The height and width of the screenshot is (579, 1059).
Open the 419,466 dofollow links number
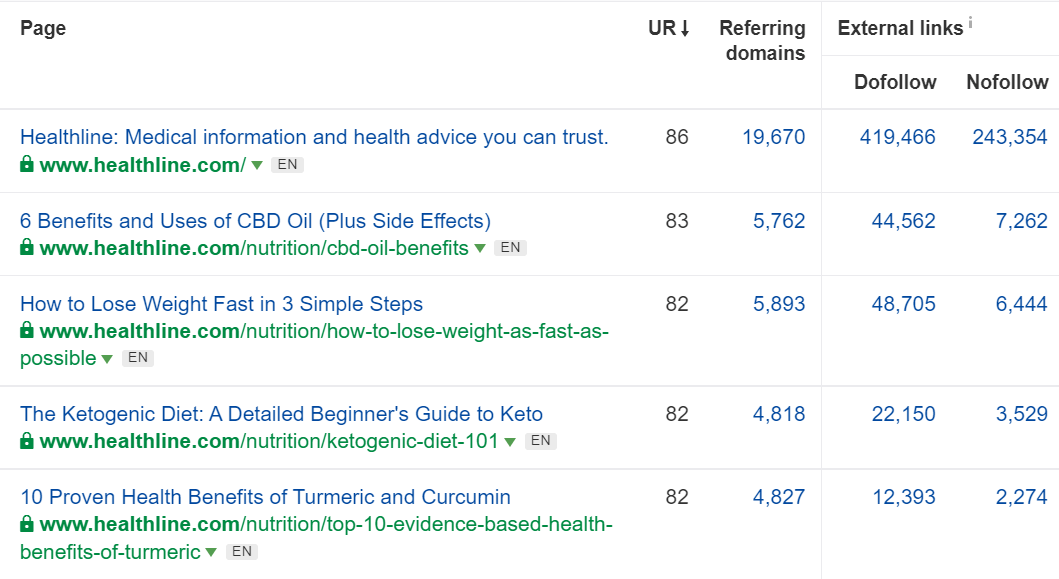(897, 137)
